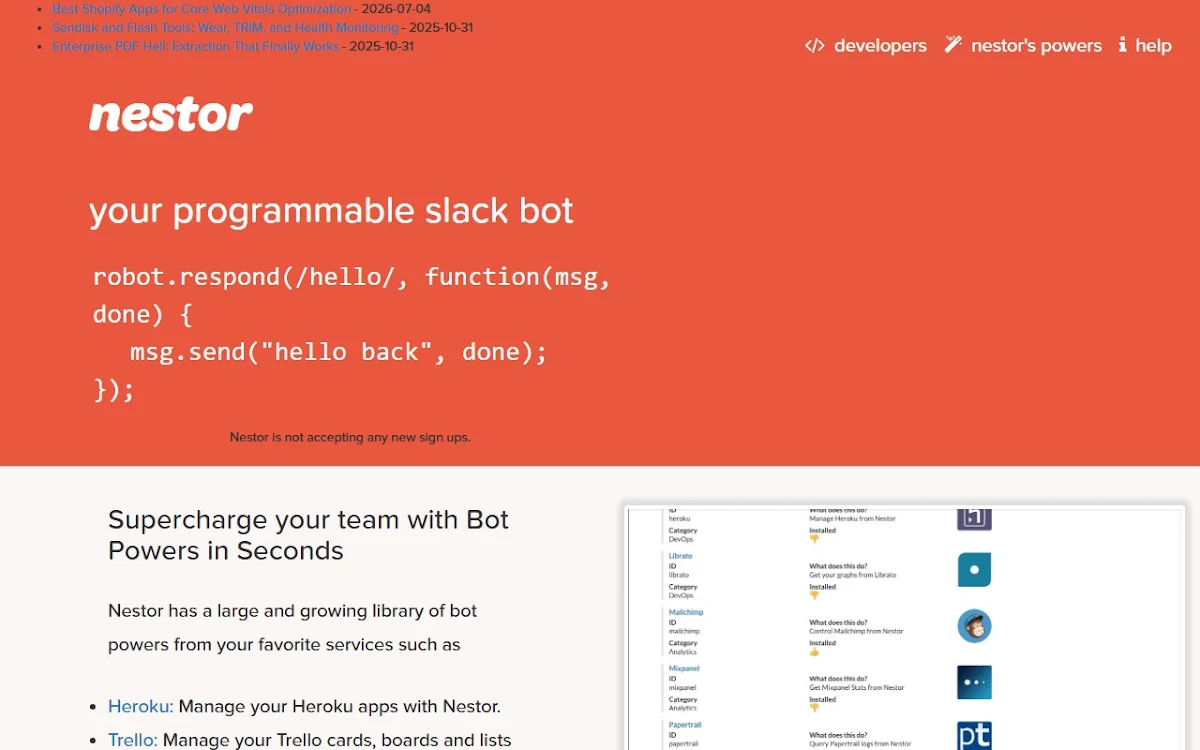Follow the Heroku link in the list
This screenshot has width=1200, height=750.
[x=141, y=706]
